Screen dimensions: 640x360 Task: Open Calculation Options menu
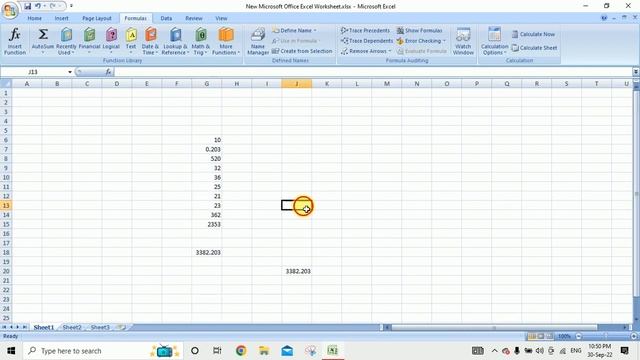(494, 41)
